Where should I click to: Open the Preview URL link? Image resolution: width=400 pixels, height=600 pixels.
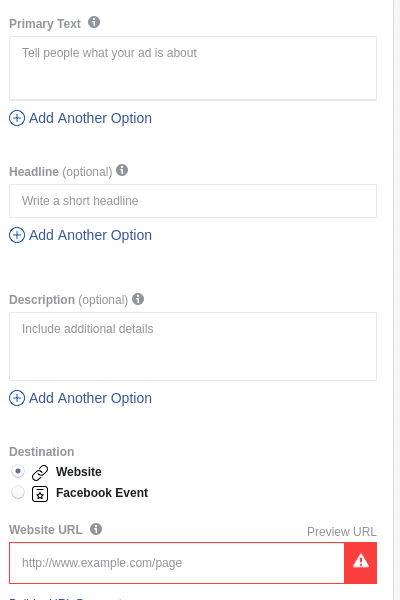point(341,532)
